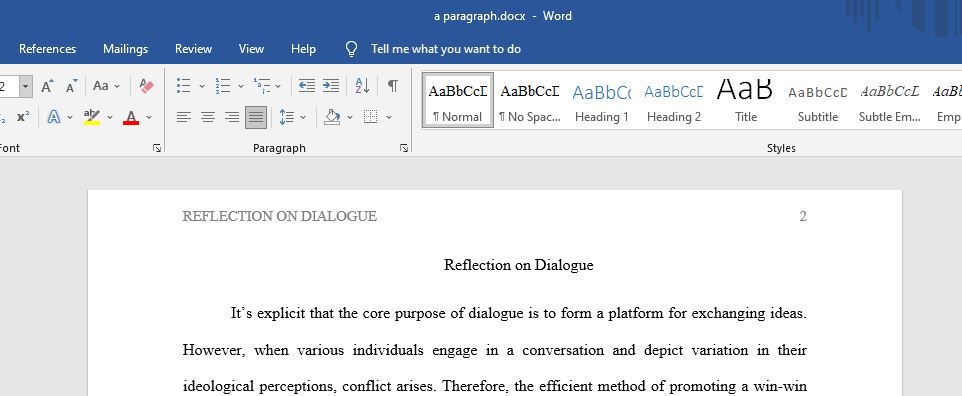Click the Numbering list icon

[x=223, y=86]
